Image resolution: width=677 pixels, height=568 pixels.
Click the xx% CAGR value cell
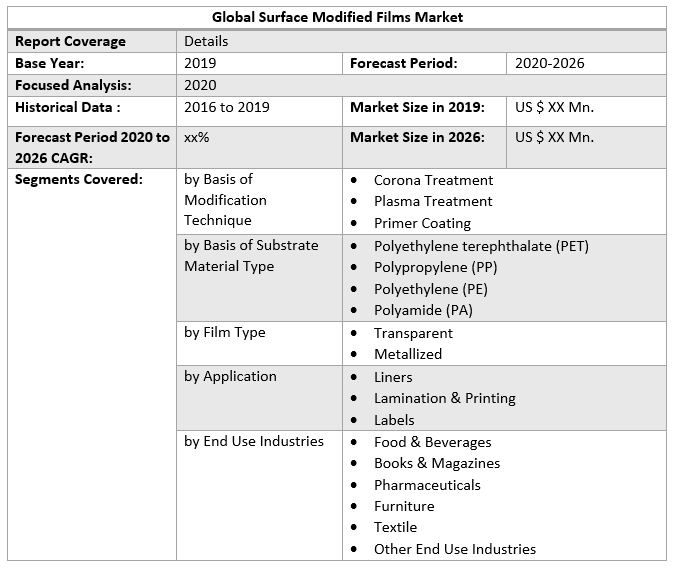(x=197, y=137)
